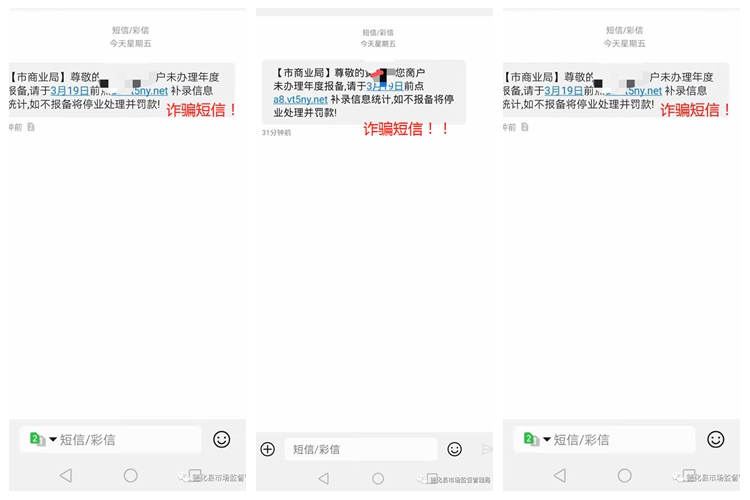Viewport: 750px width, 500px height.
Task: Open SIM selector arrow in left phone screenshot
Action: 53,439
